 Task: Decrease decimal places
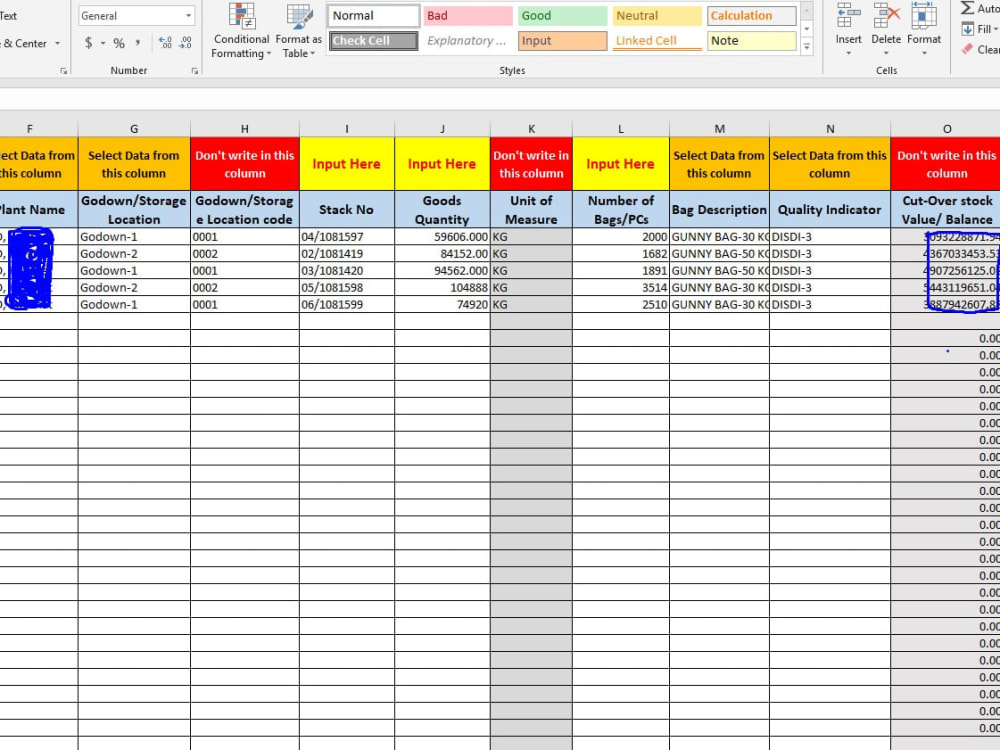point(186,43)
